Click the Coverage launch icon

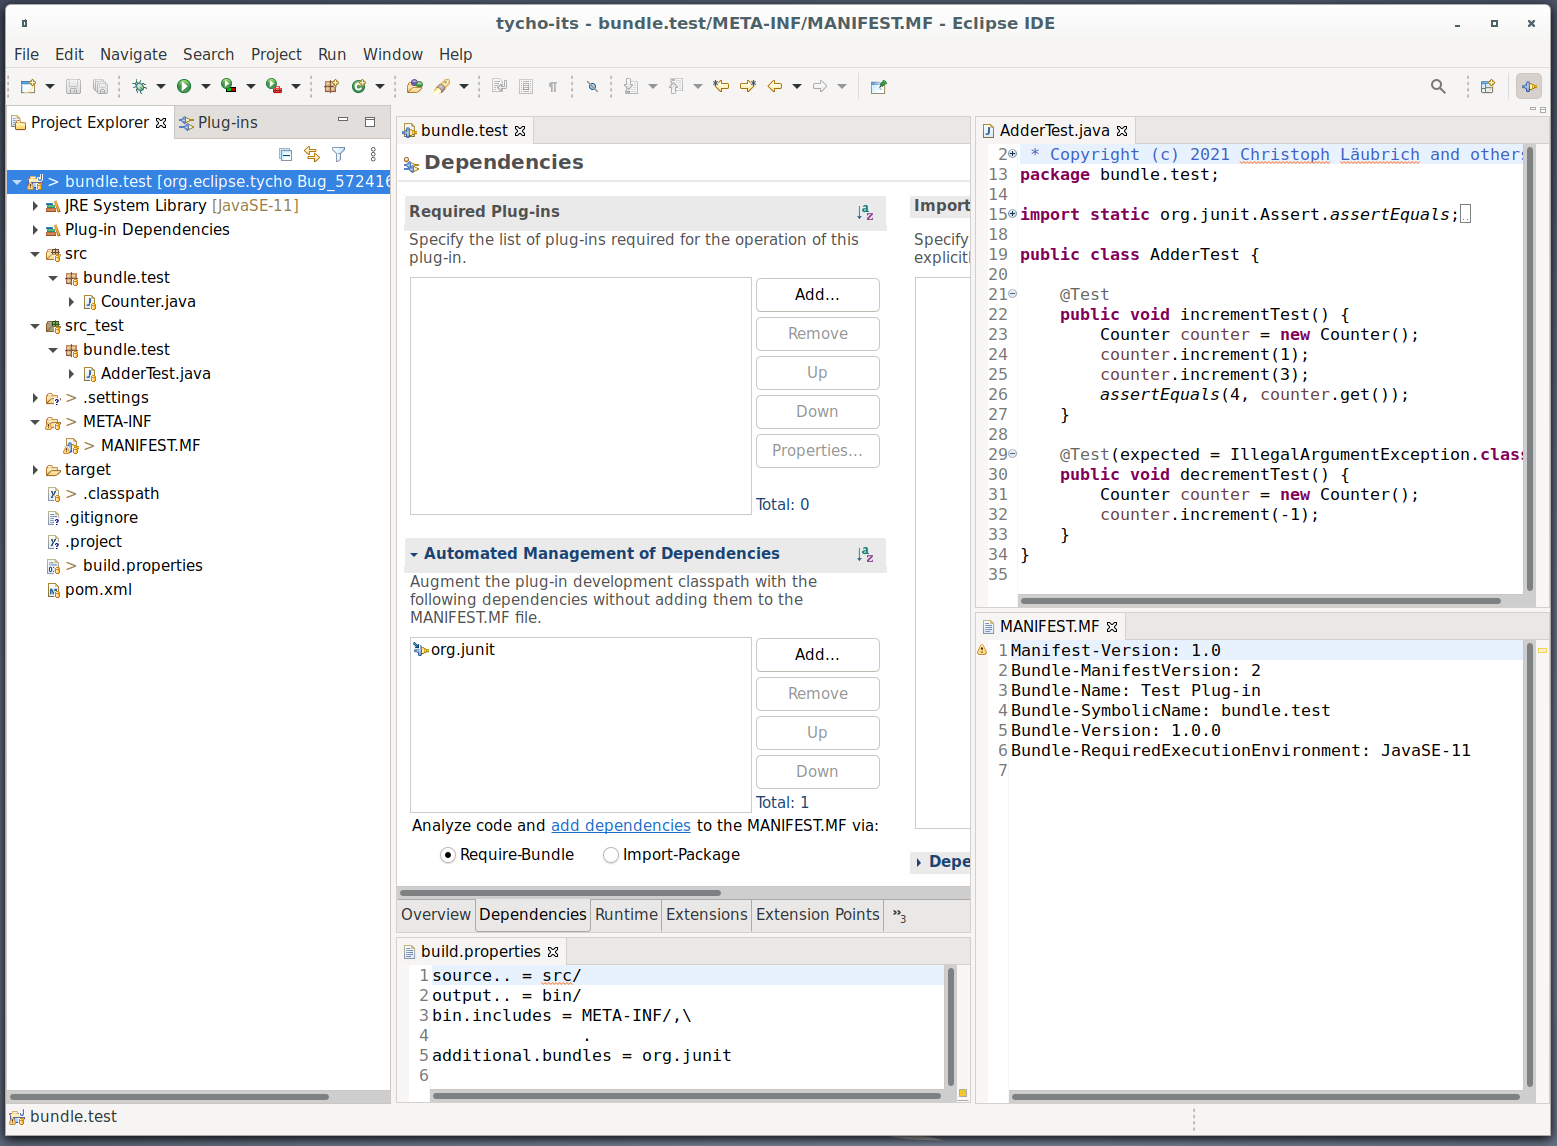pos(229,87)
